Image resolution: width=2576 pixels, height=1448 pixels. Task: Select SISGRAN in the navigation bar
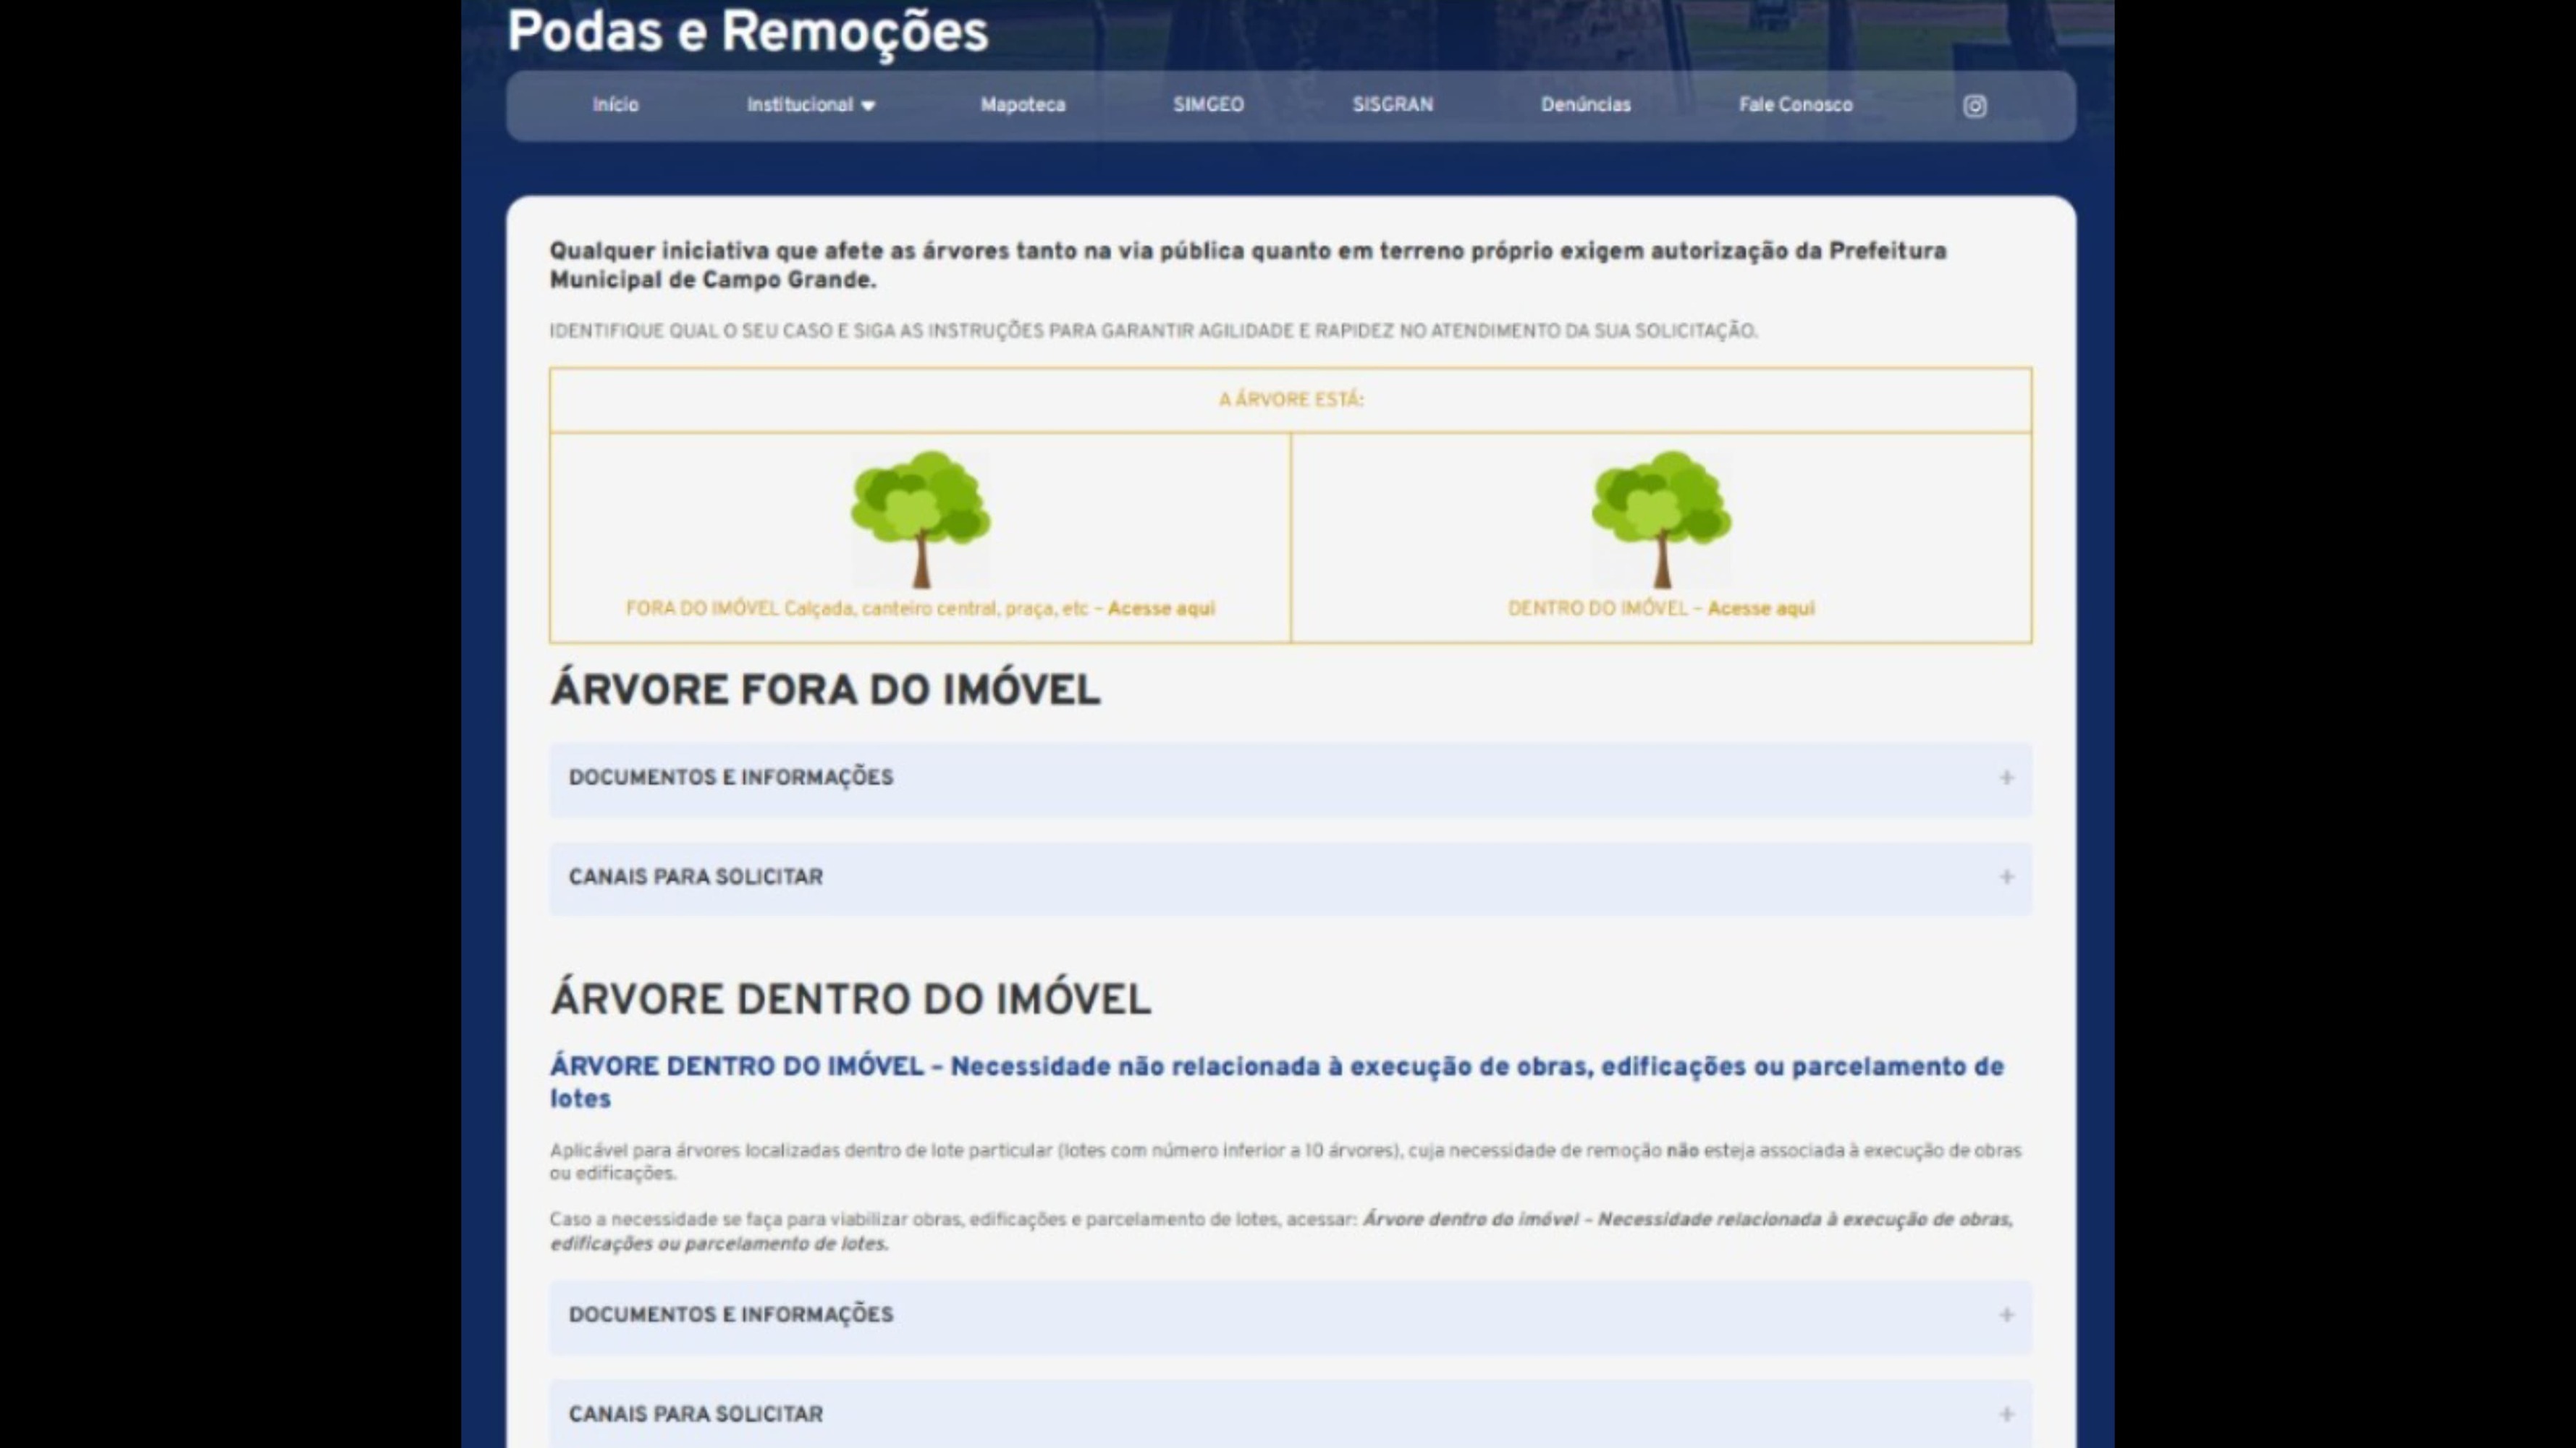1392,105
